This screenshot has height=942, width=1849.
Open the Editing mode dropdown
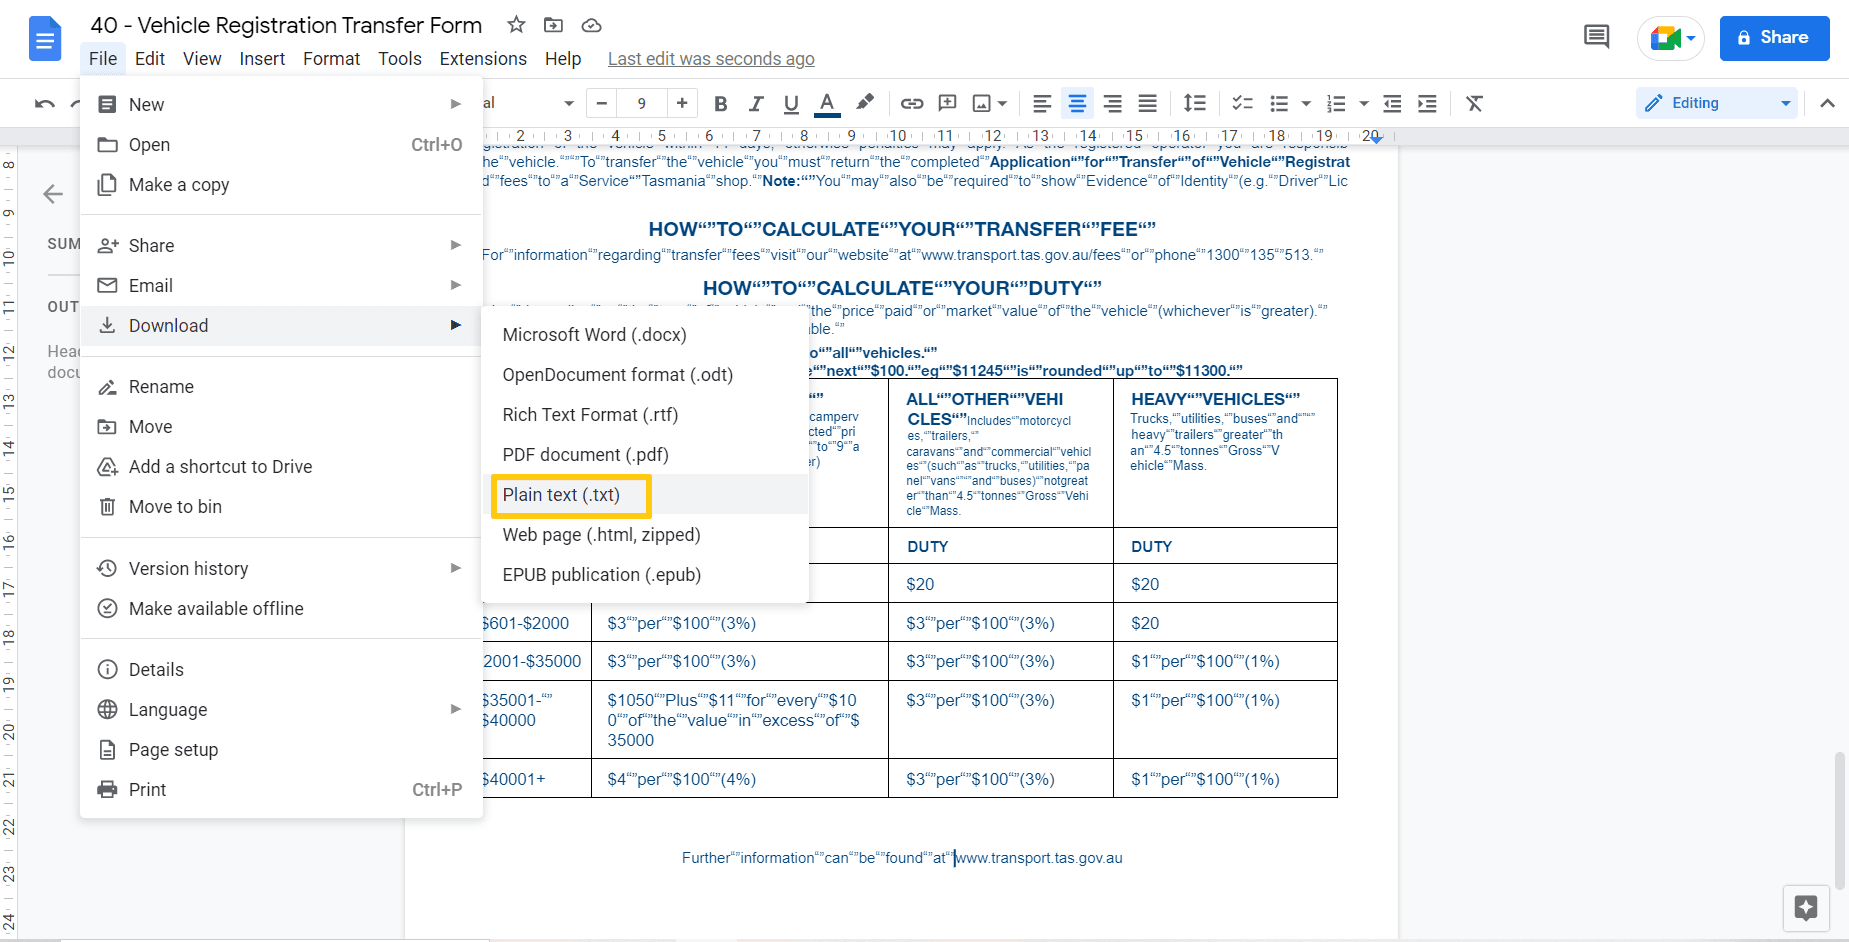[1716, 103]
